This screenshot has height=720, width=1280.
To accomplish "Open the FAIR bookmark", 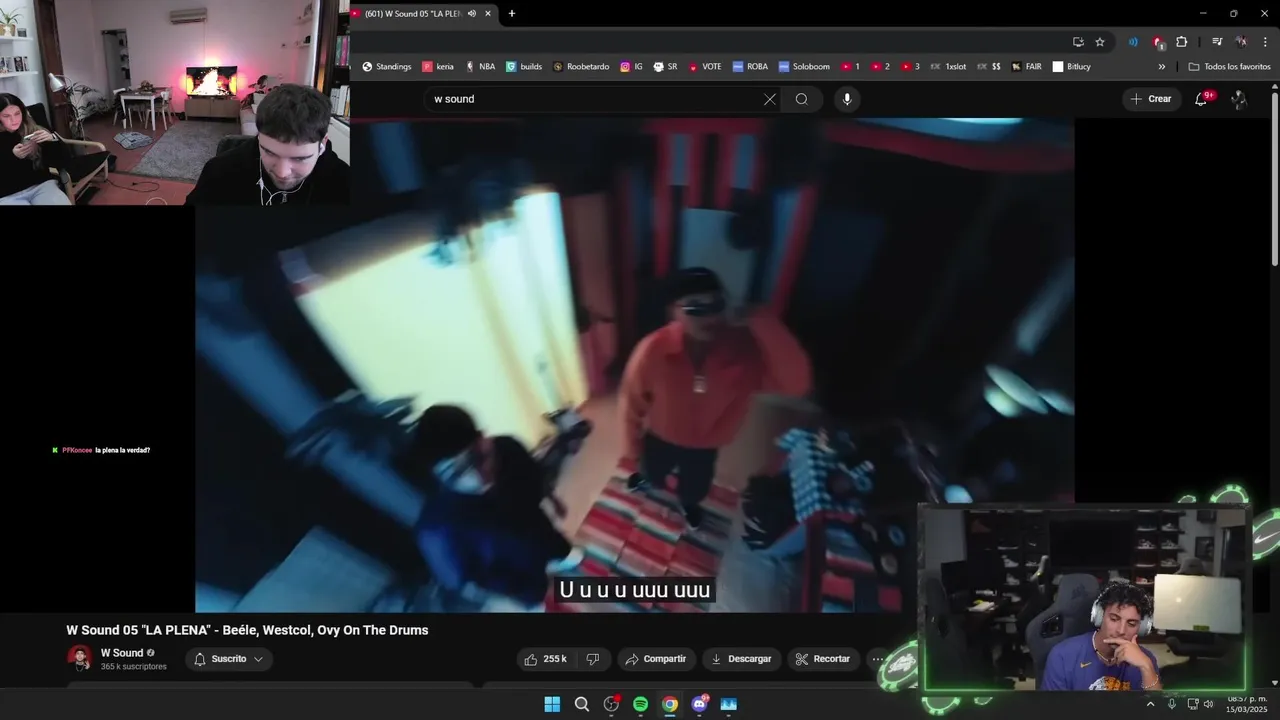I will click(x=1027, y=67).
